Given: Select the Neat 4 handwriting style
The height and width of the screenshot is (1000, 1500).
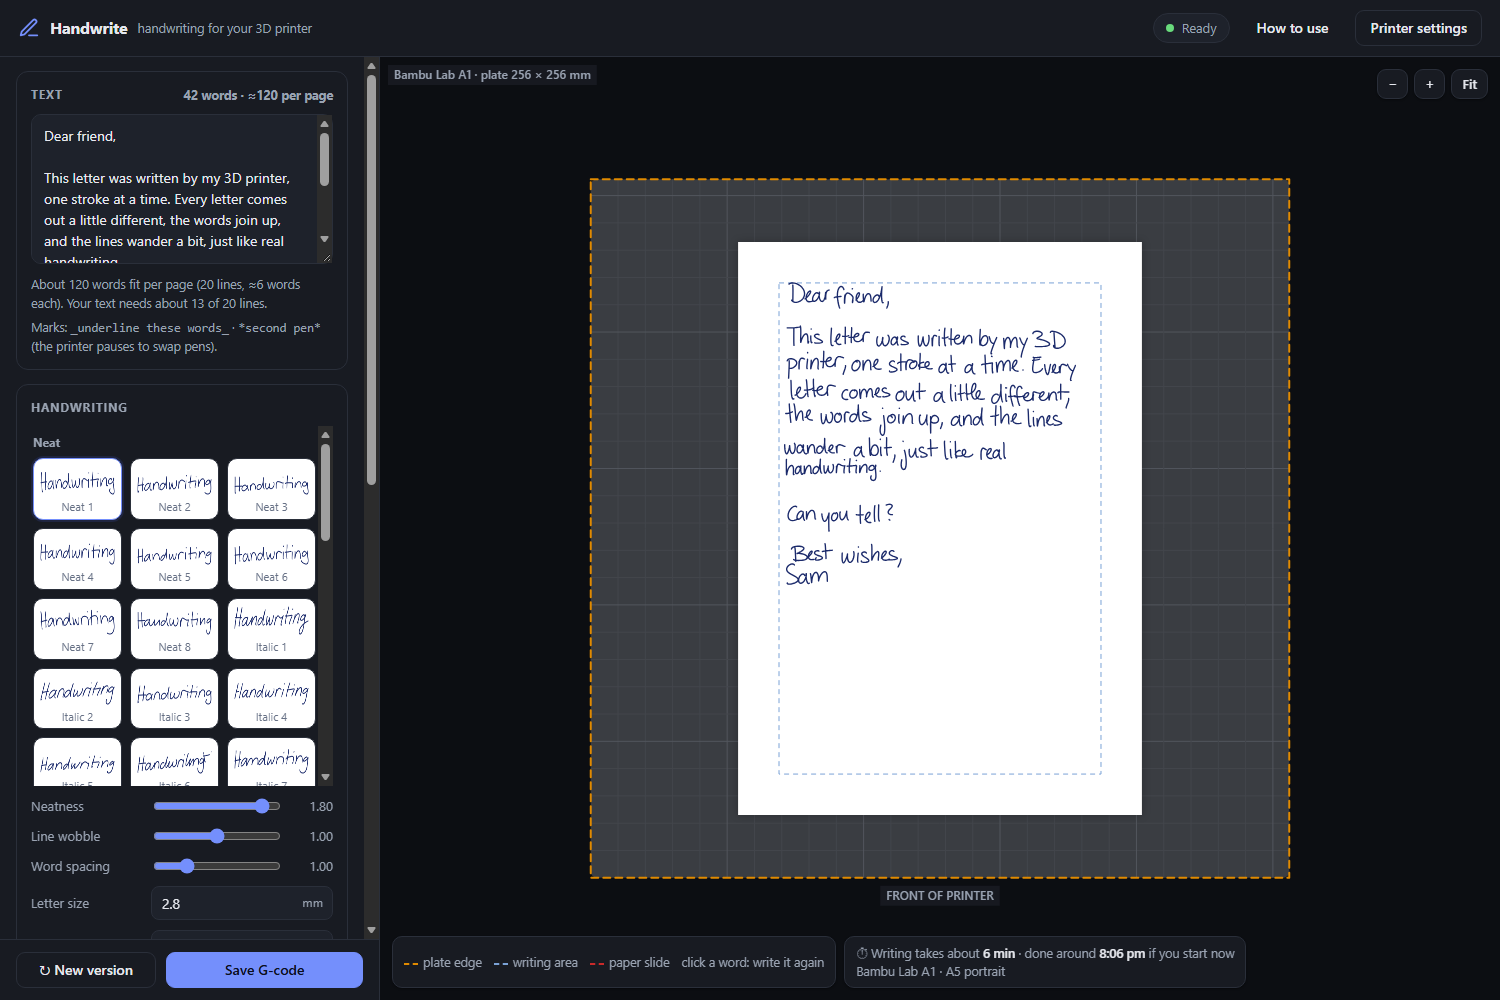Looking at the screenshot, I should [77, 559].
